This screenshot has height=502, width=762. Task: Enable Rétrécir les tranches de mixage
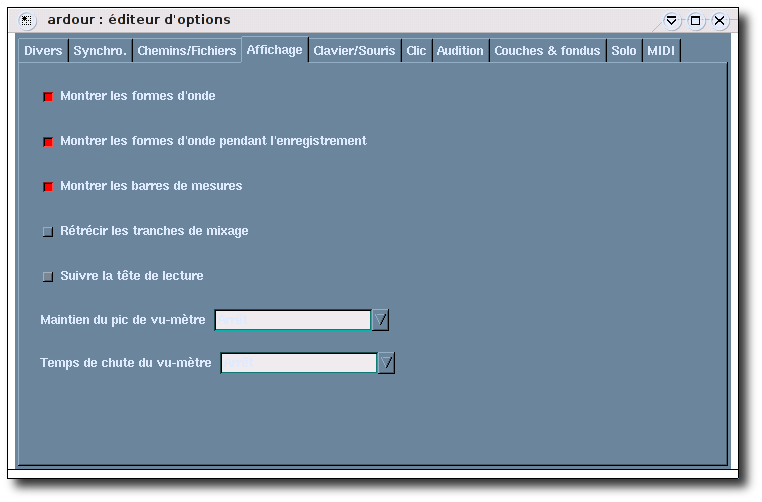[48, 231]
